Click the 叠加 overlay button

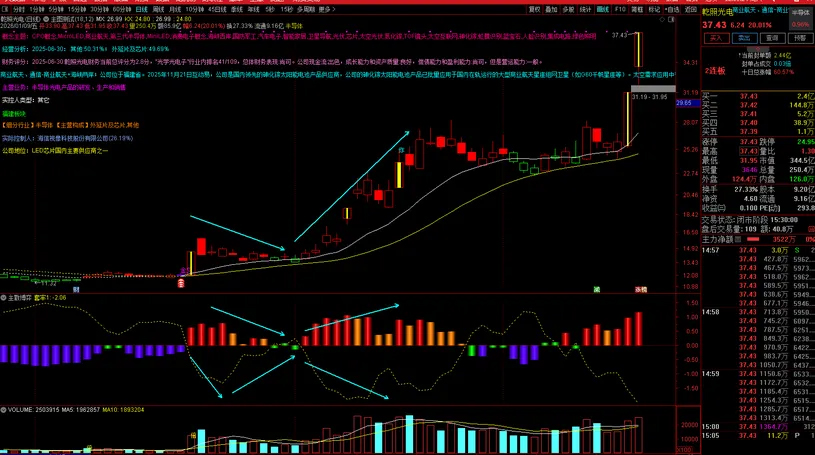point(551,9)
